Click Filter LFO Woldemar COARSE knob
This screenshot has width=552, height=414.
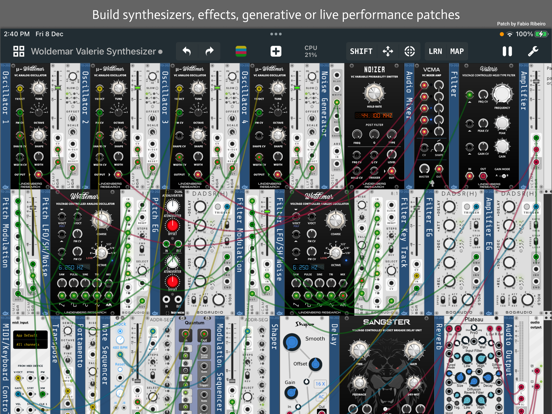tap(335, 220)
